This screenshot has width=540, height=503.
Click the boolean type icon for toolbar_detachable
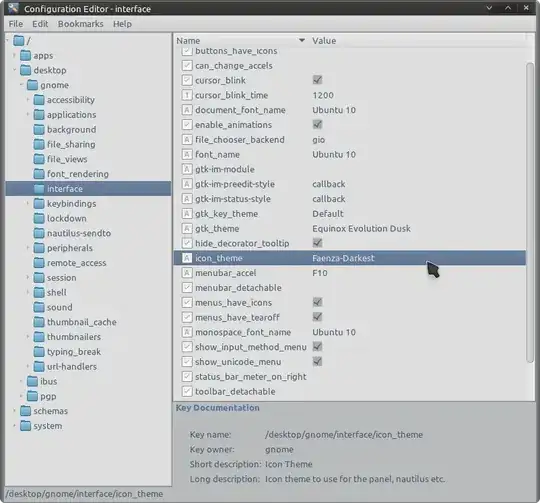(x=187, y=391)
